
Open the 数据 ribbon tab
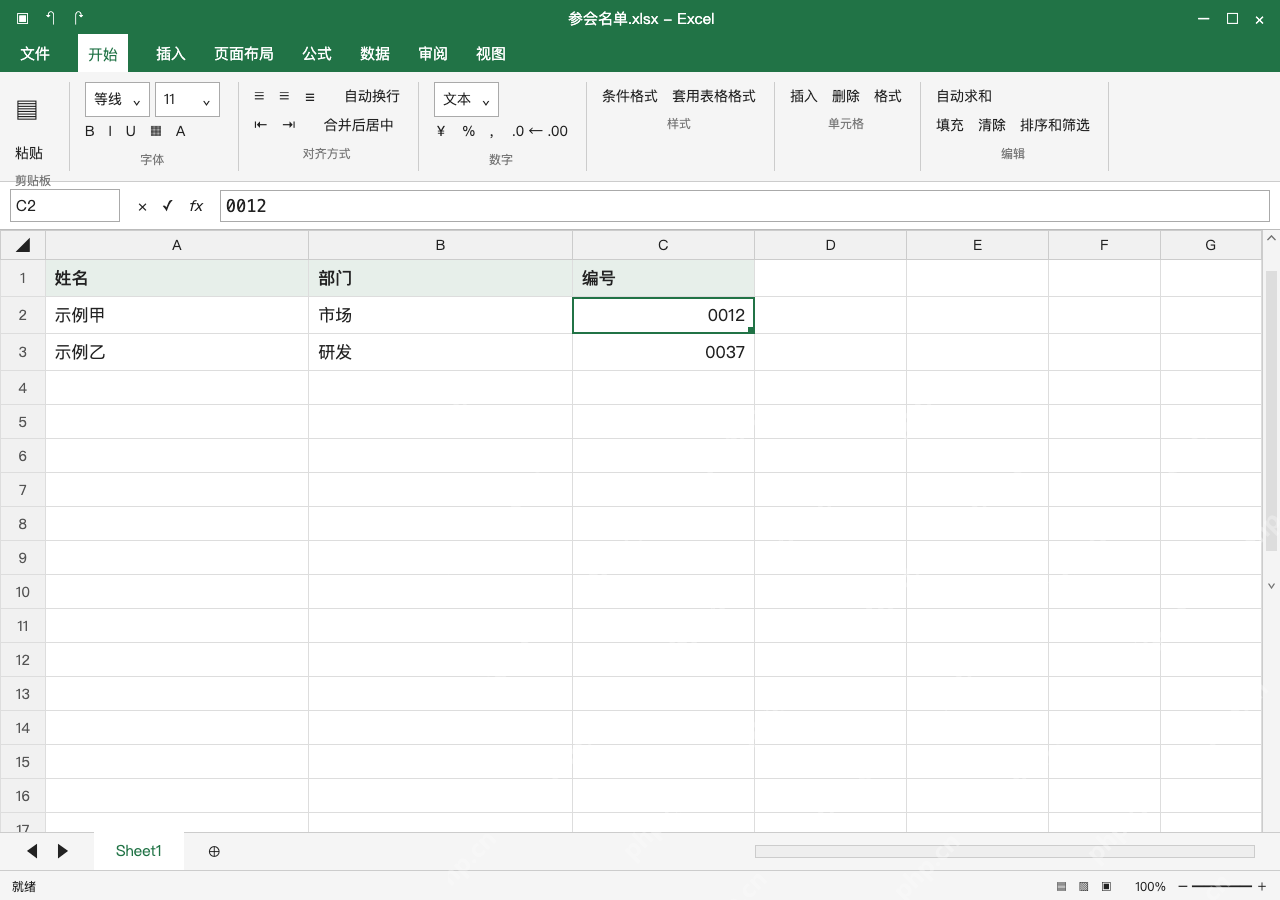pos(375,54)
